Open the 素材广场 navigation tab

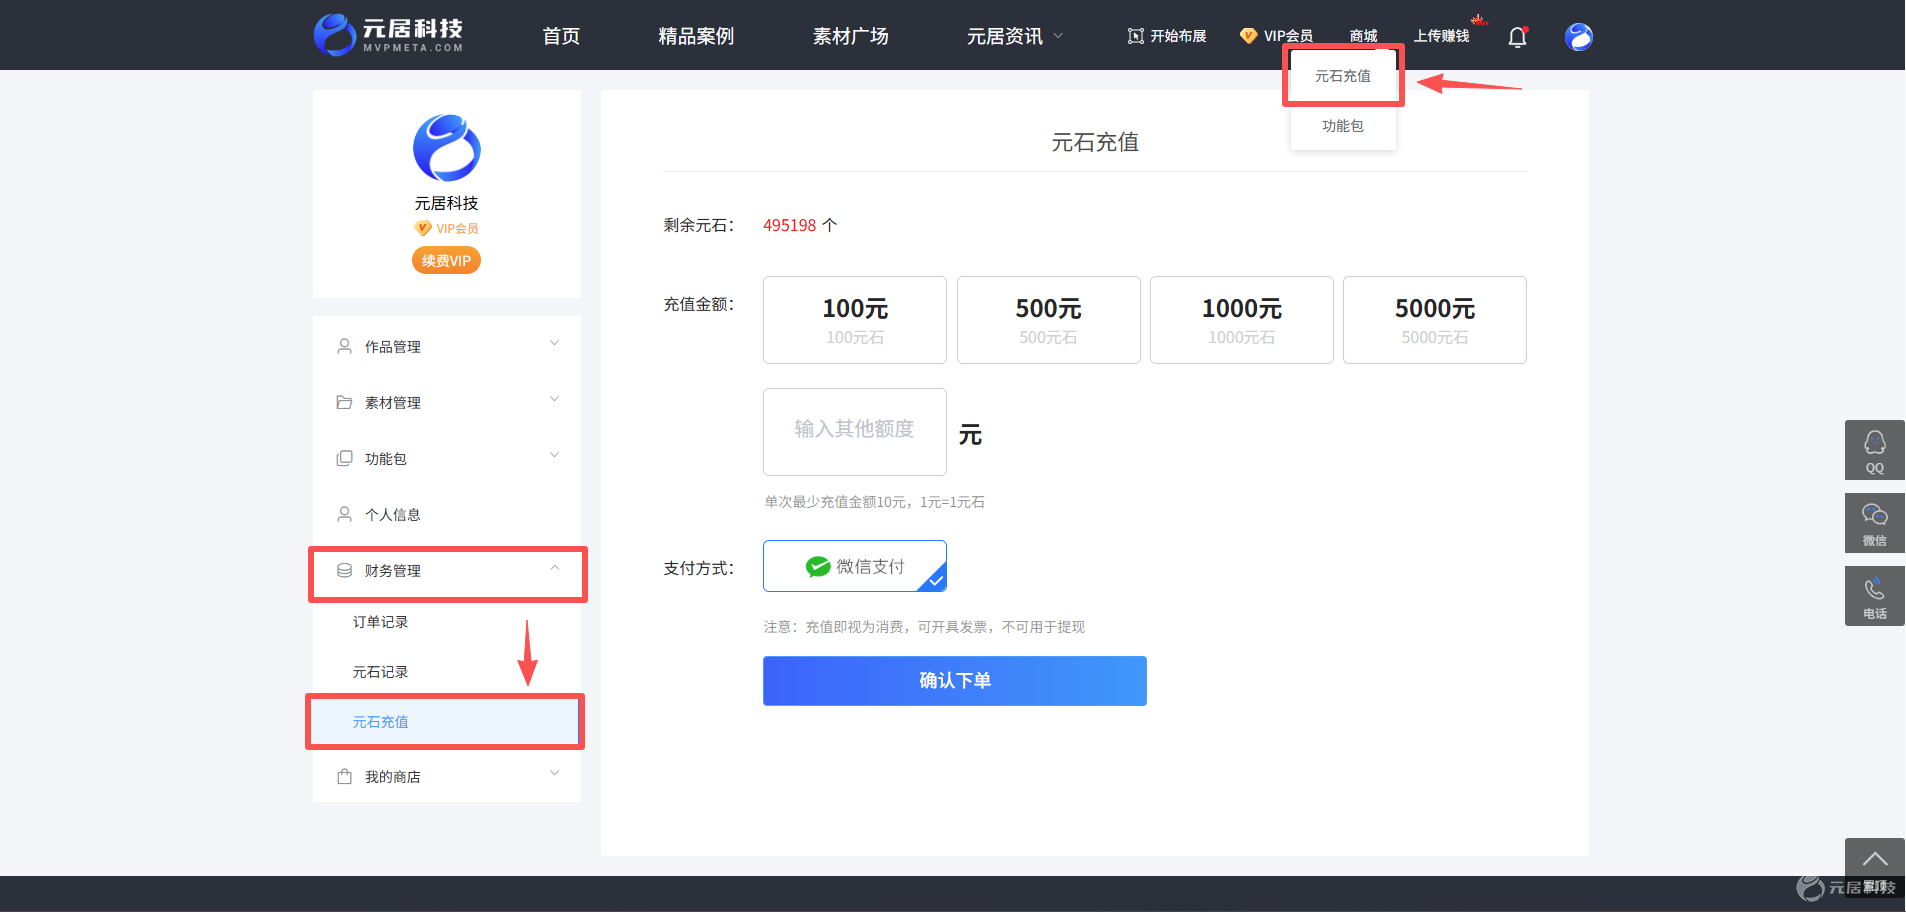click(850, 36)
